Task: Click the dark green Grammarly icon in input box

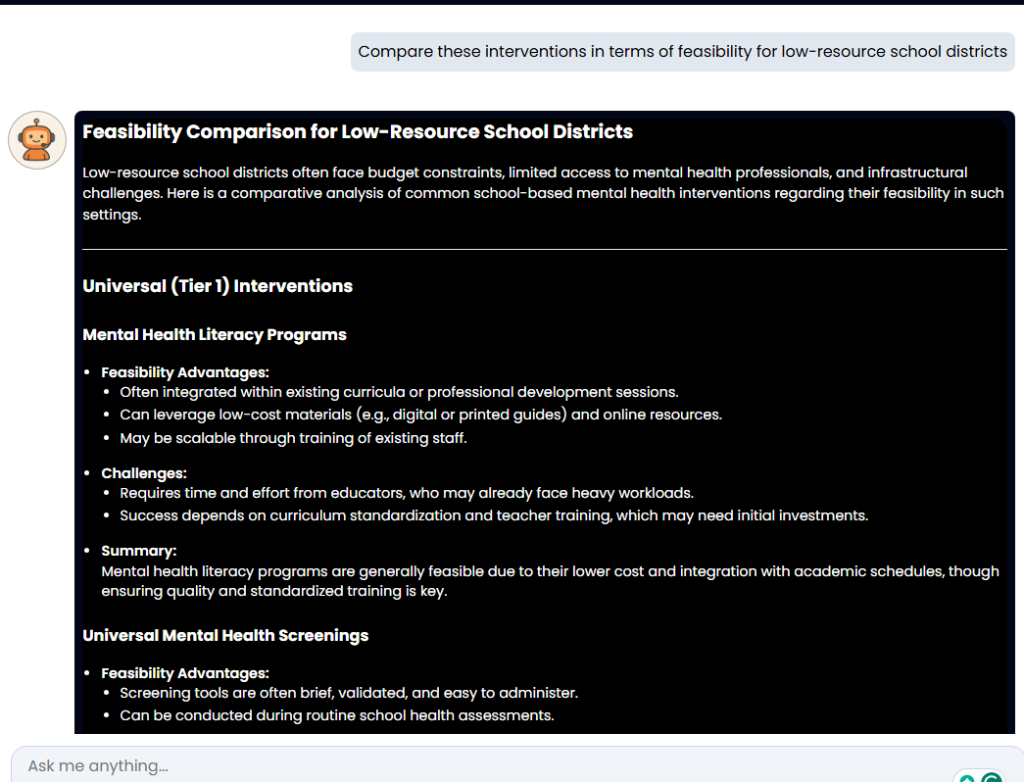Action: pyautogui.click(x=991, y=777)
